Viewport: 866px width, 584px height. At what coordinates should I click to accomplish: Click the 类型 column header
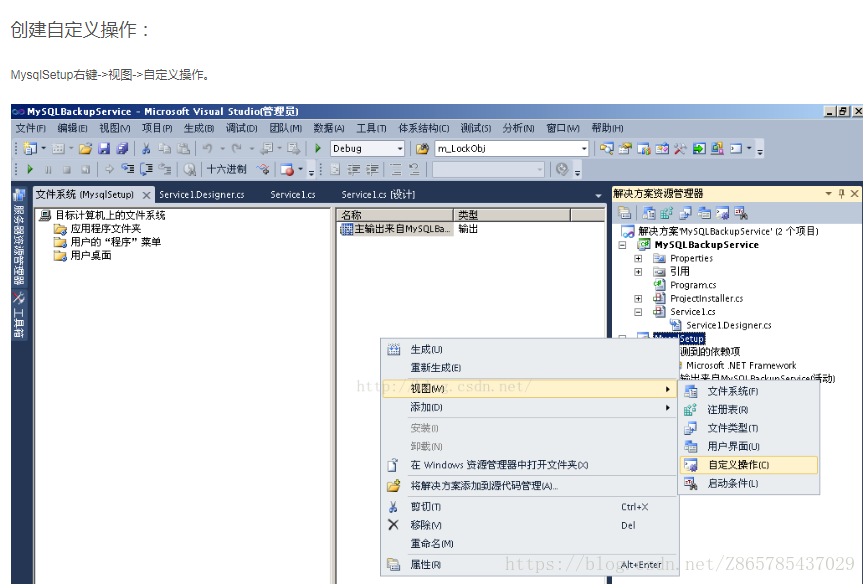(512, 215)
